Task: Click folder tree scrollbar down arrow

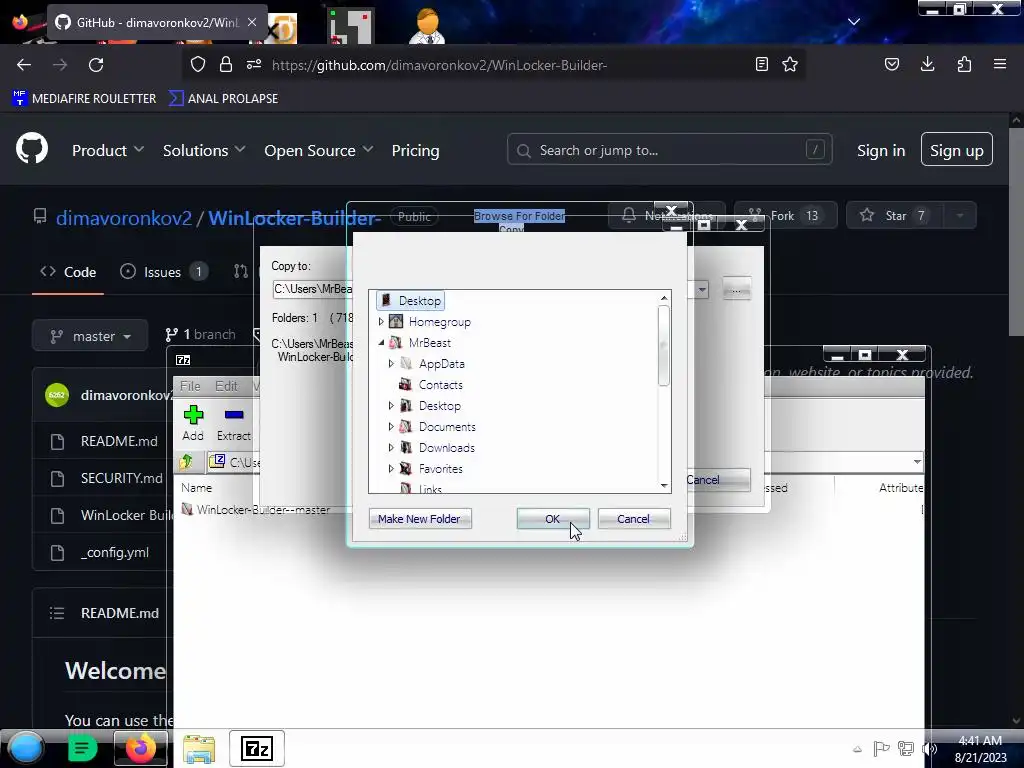Action: point(664,486)
